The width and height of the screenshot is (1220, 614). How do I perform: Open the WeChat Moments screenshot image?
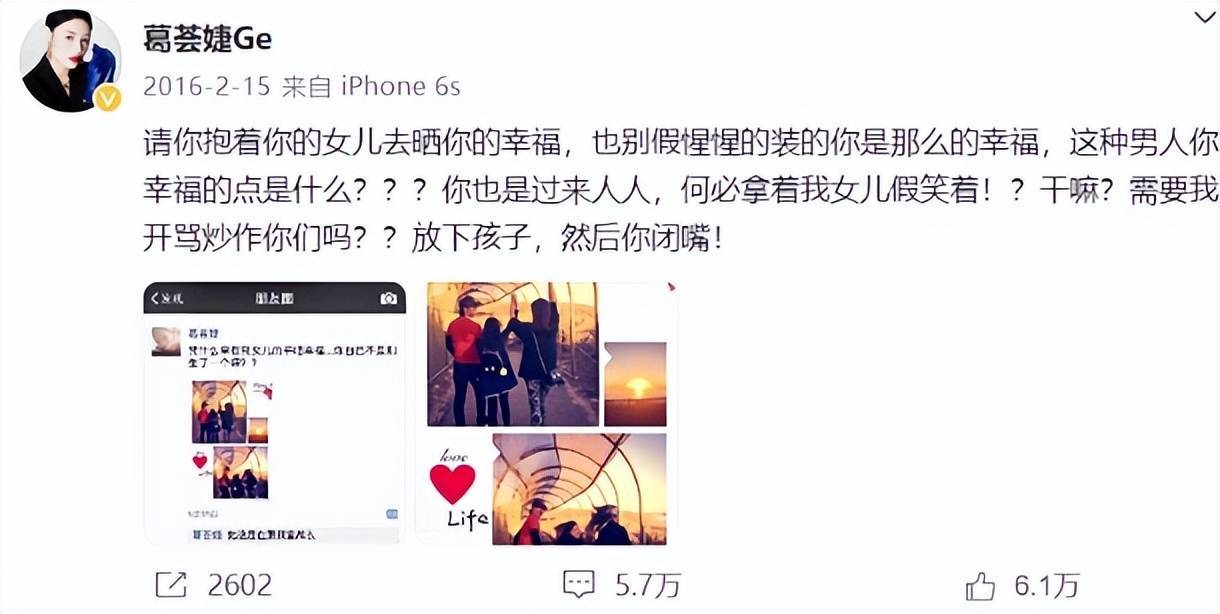(x=275, y=414)
